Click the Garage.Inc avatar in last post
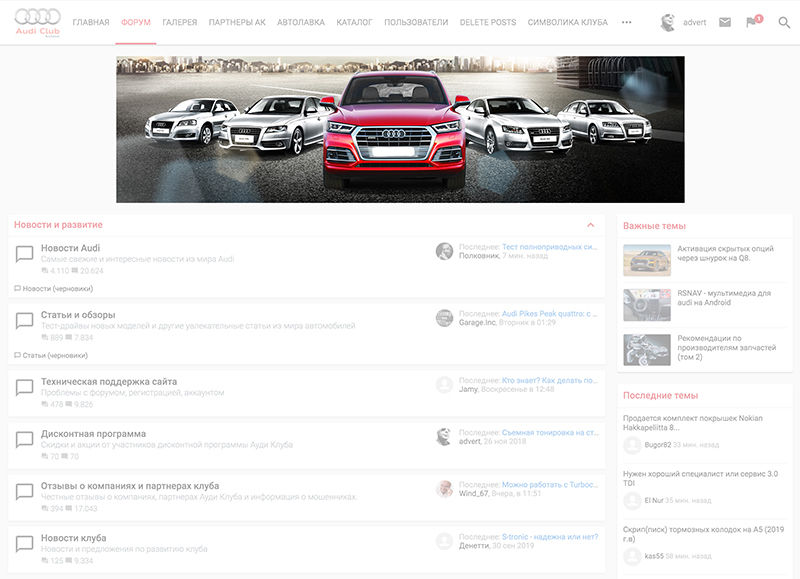 [x=444, y=318]
